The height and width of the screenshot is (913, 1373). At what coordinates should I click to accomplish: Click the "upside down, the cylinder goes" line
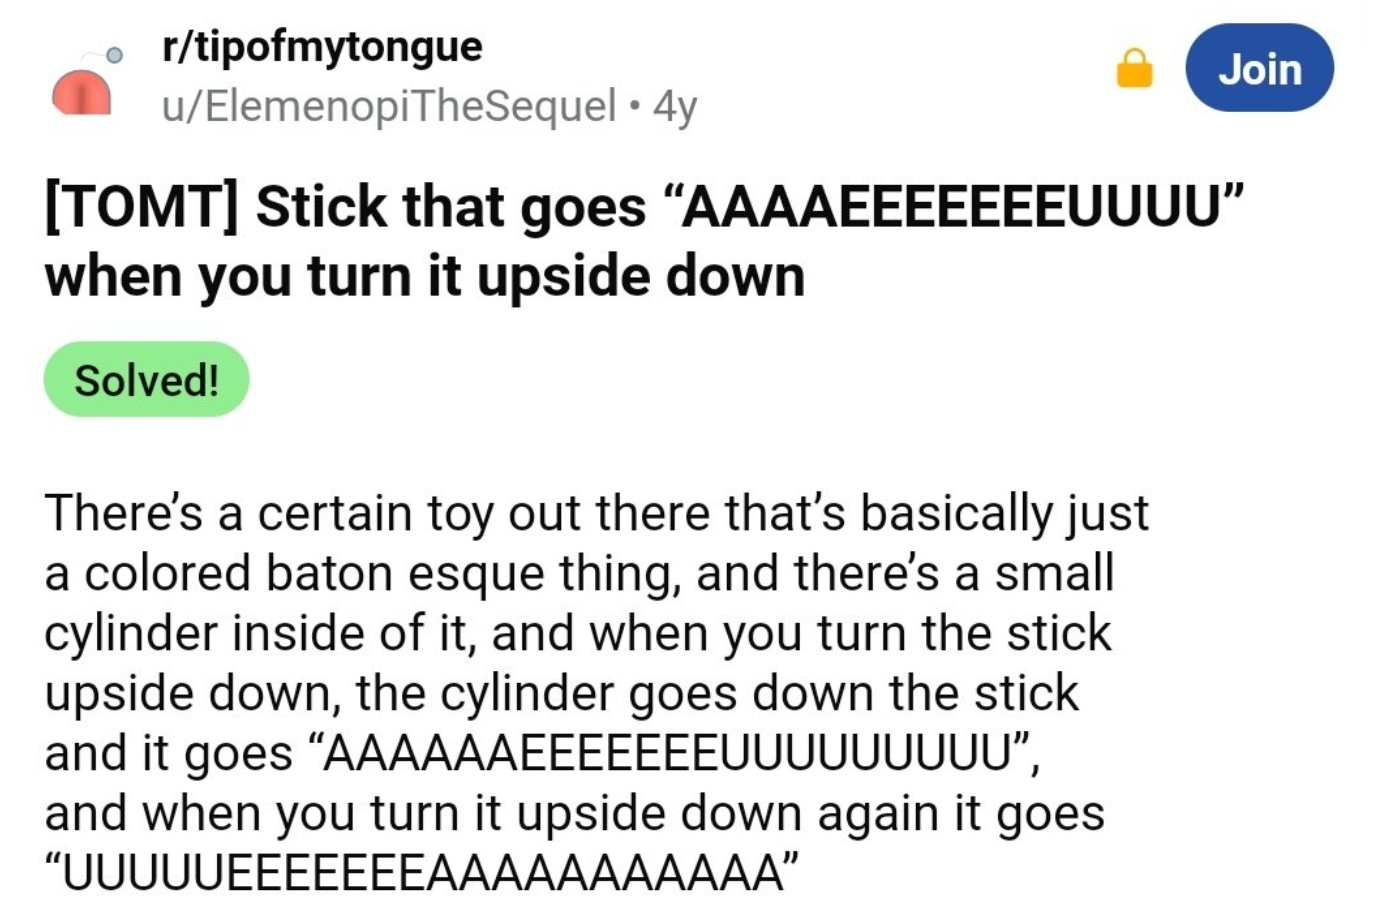(x=561, y=693)
